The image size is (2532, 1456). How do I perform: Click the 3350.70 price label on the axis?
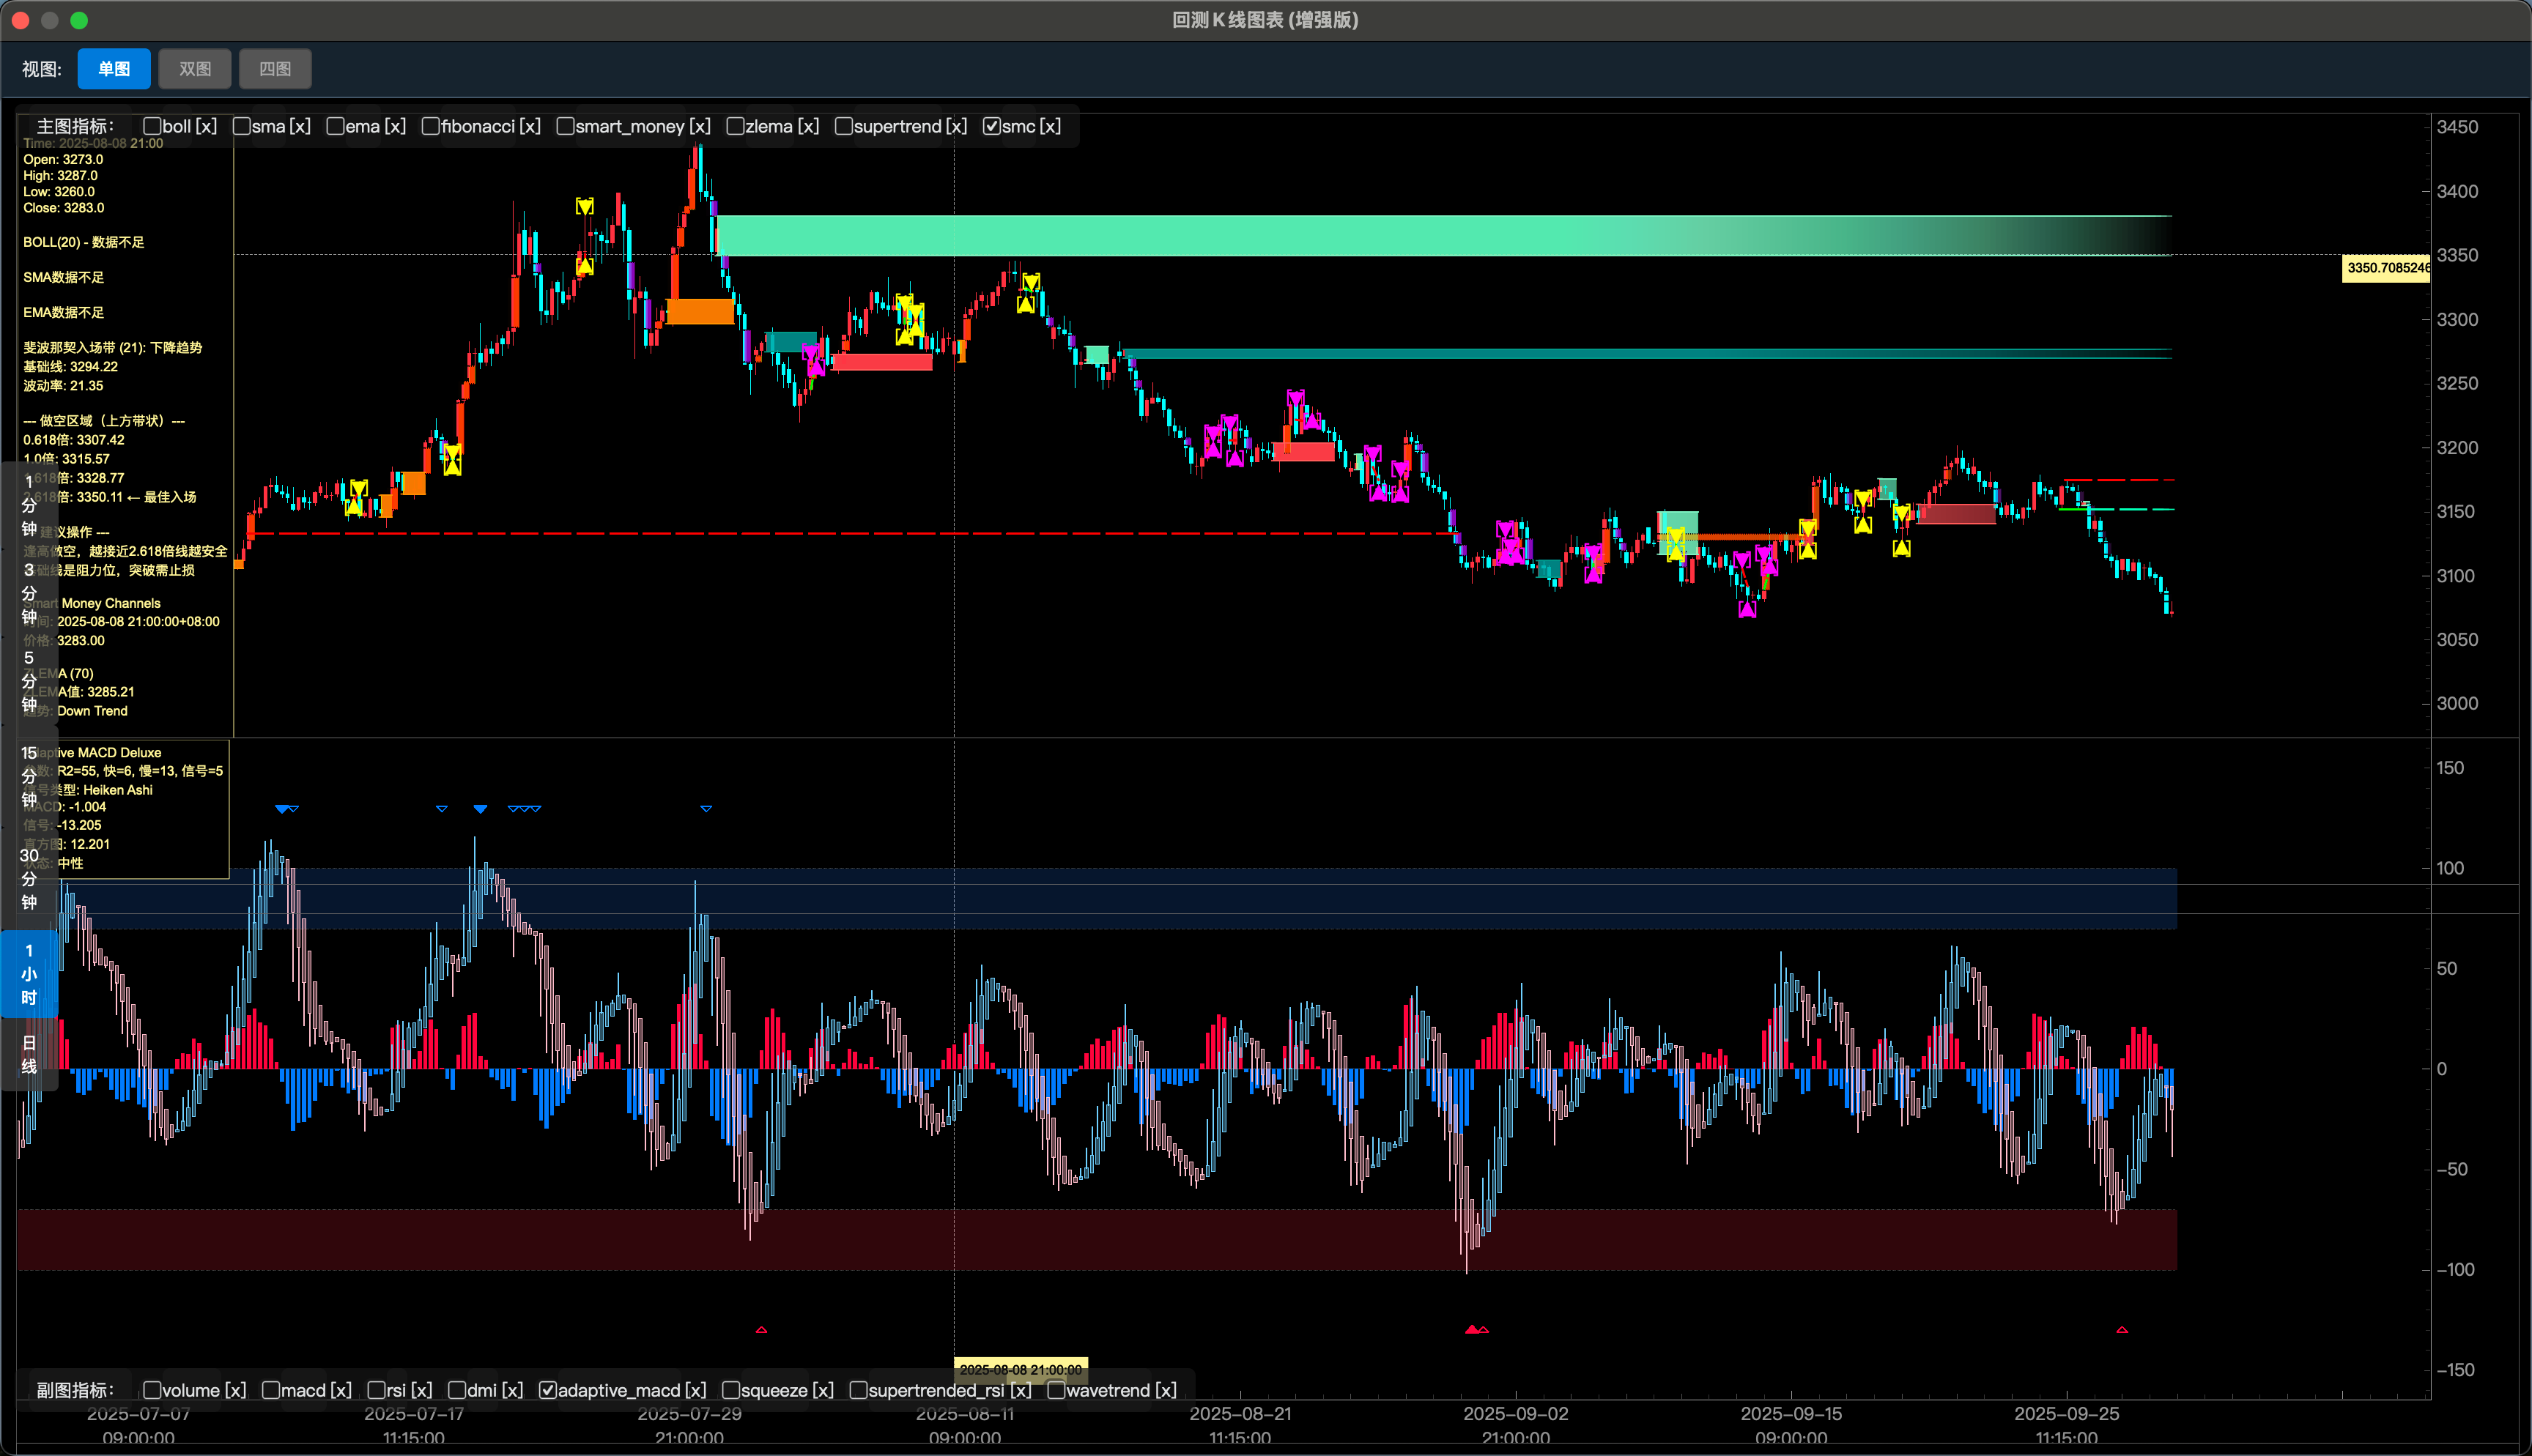click(2386, 268)
